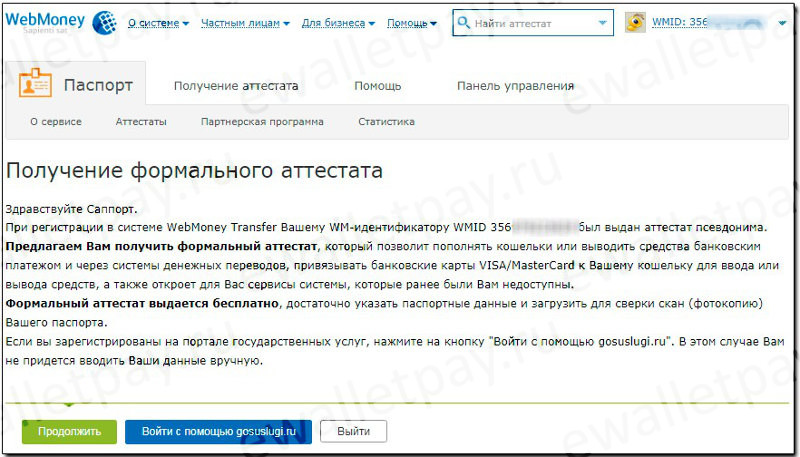
Task: Open the Помощь dropdown in top bar
Action: (x=412, y=23)
